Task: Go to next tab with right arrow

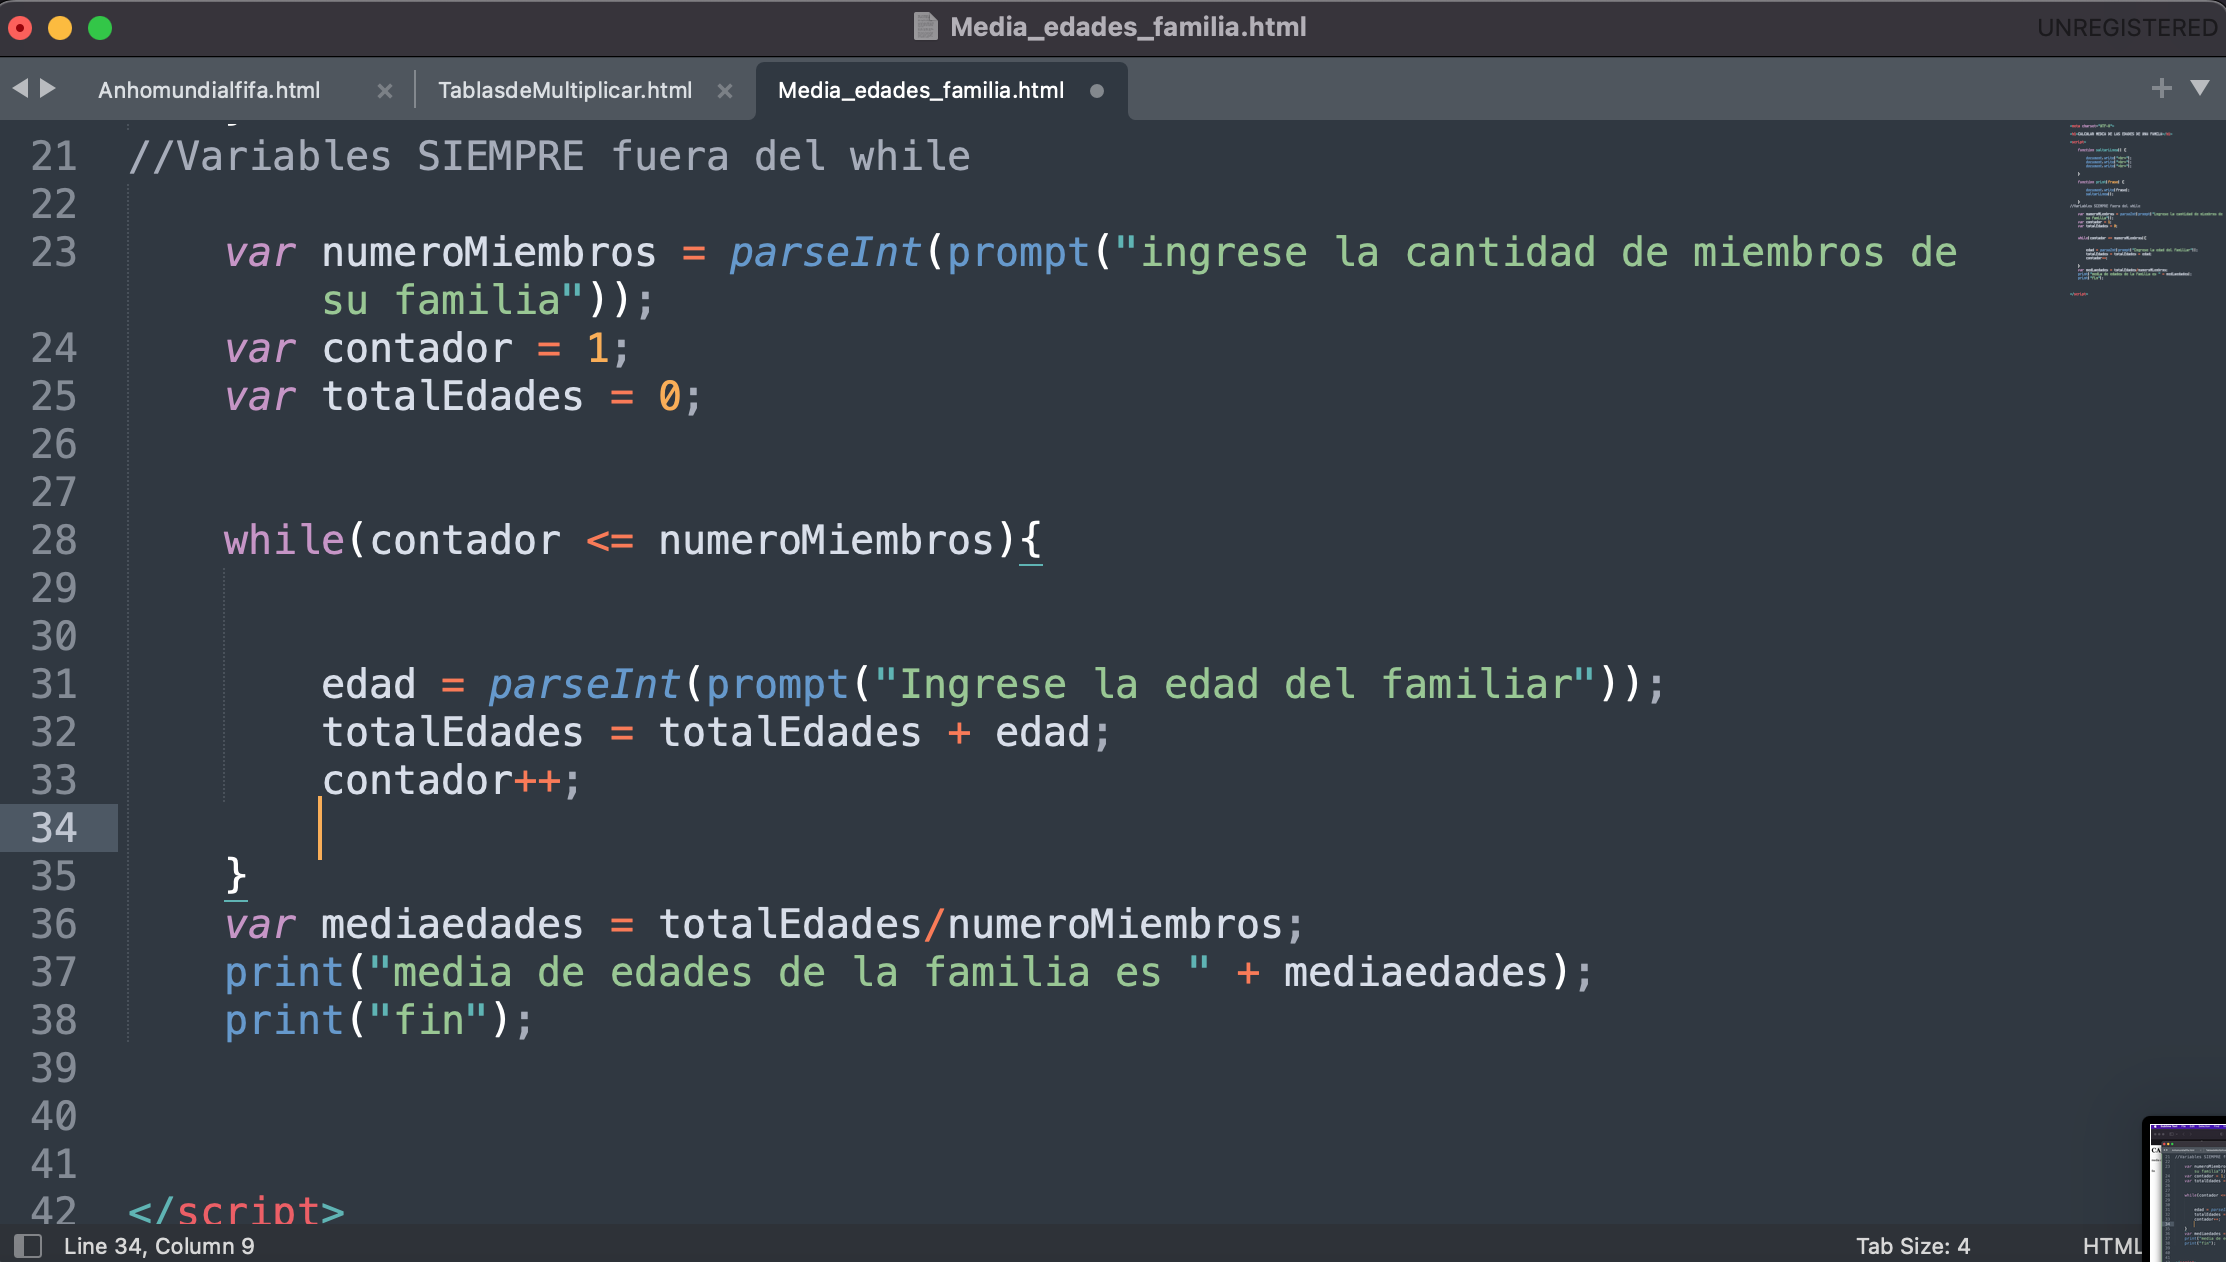Action: point(47,88)
